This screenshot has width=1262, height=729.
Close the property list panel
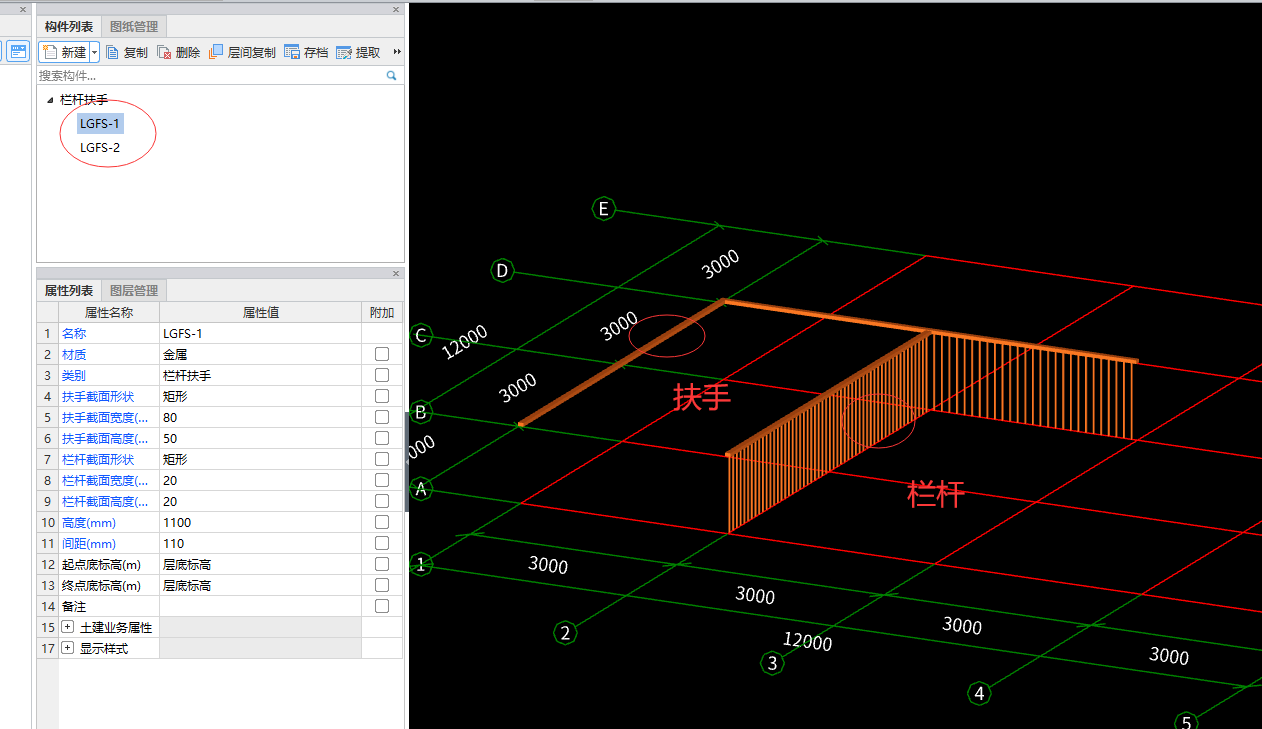396,273
